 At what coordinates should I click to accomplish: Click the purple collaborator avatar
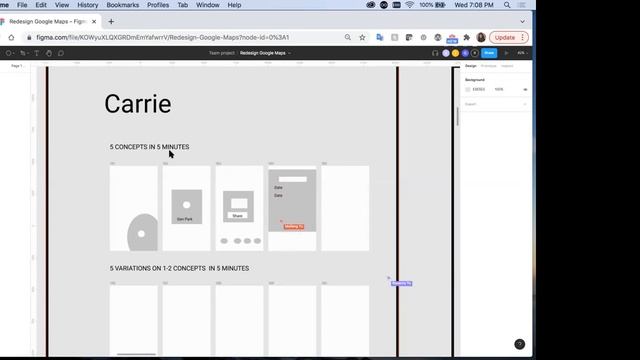(x=465, y=53)
